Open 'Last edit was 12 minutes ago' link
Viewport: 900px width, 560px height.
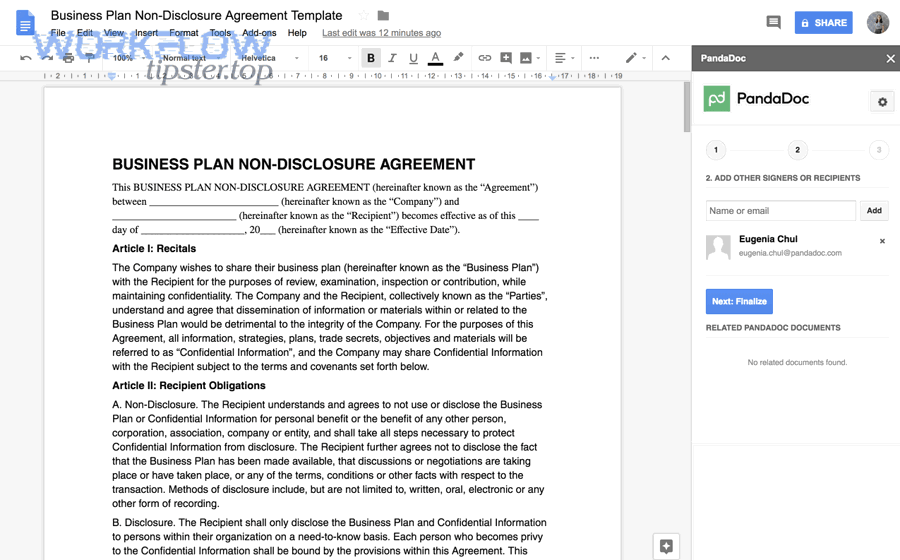tap(381, 33)
